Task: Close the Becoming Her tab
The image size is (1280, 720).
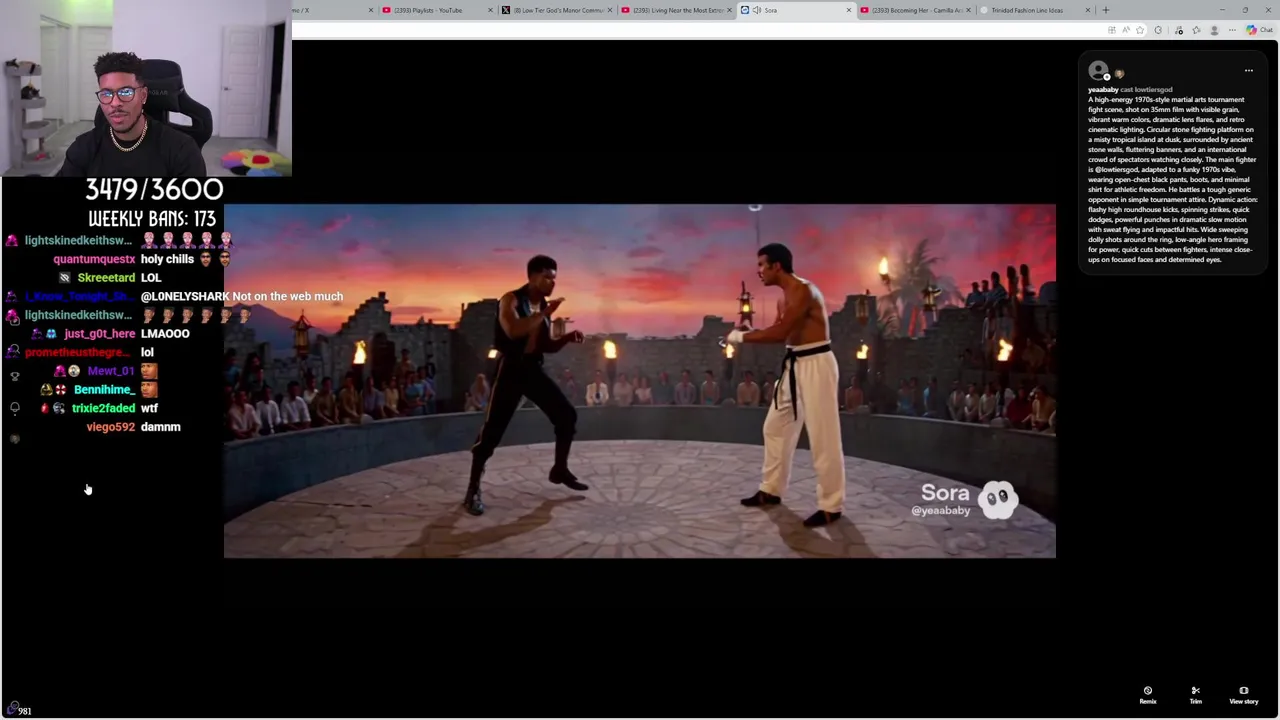Action: coord(968,10)
